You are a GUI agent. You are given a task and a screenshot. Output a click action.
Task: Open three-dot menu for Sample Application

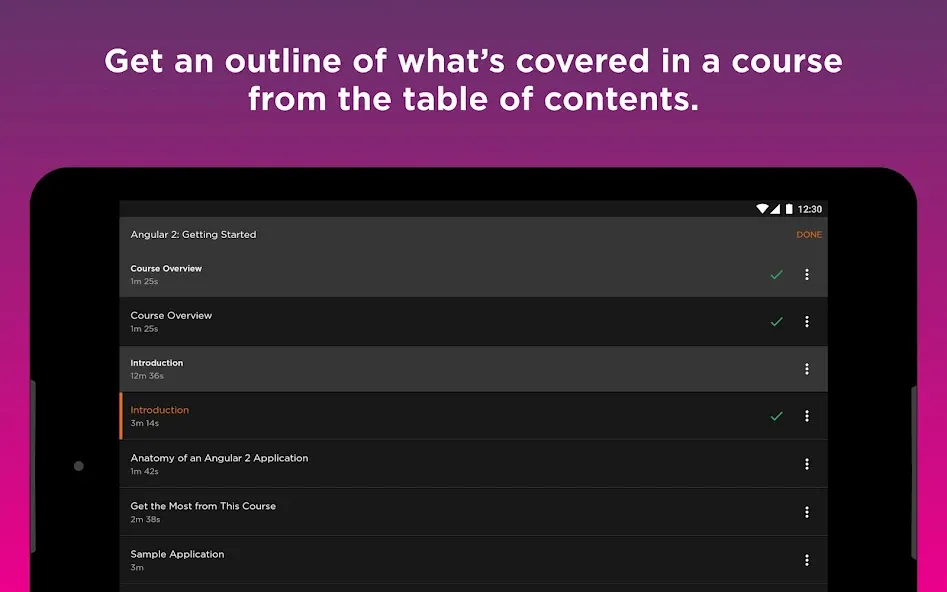[806, 560]
